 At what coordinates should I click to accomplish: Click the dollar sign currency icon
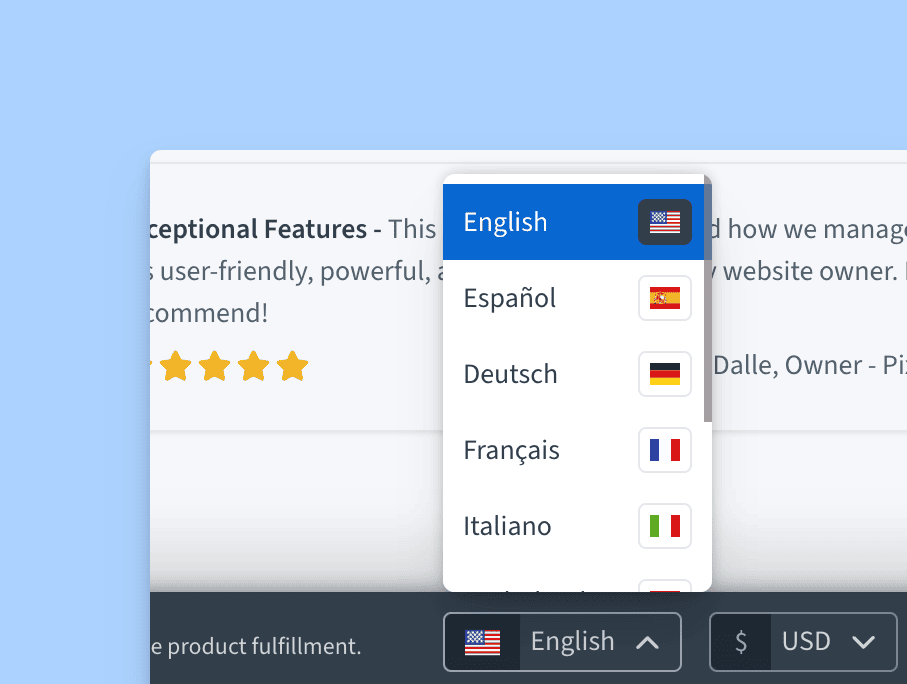pyautogui.click(x=740, y=642)
